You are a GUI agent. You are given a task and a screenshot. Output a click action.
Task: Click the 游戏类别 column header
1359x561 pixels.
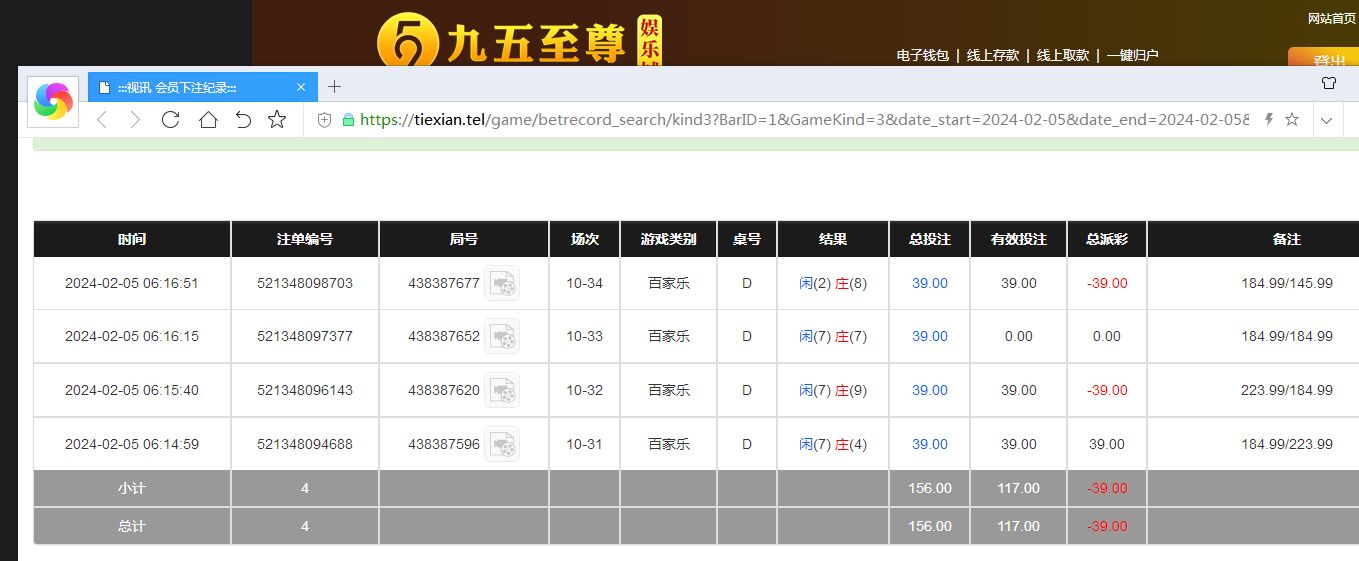[x=669, y=239]
